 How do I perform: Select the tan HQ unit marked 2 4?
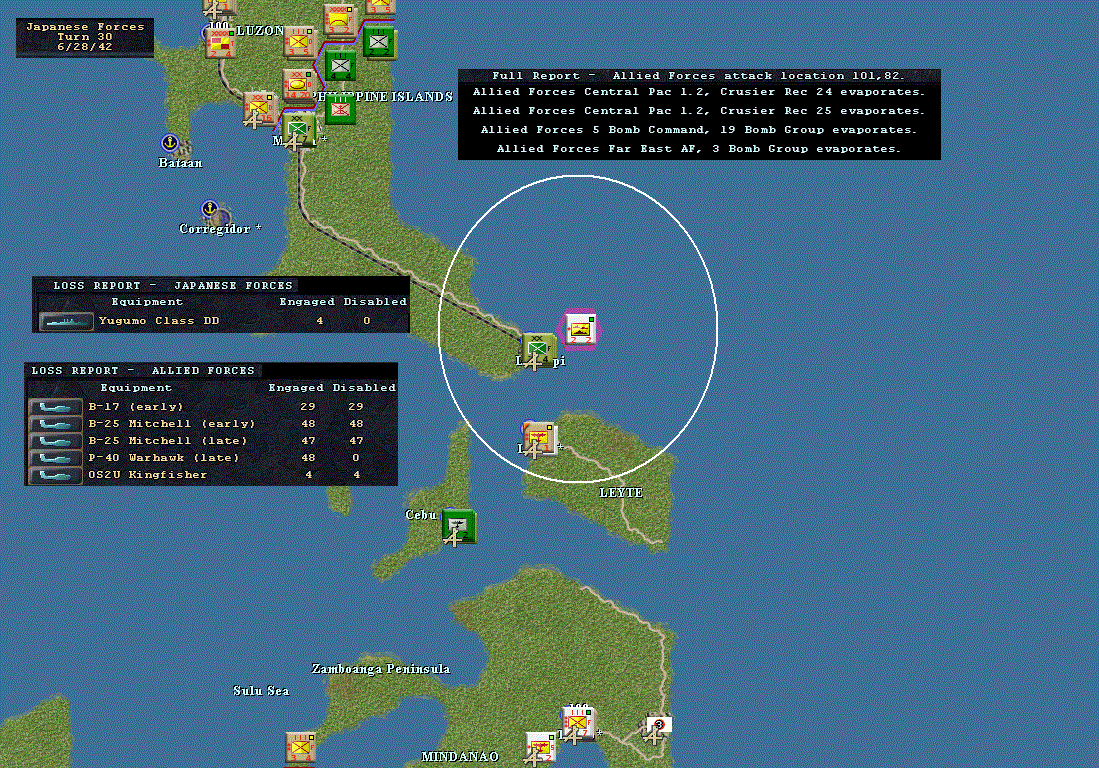(219, 43)
